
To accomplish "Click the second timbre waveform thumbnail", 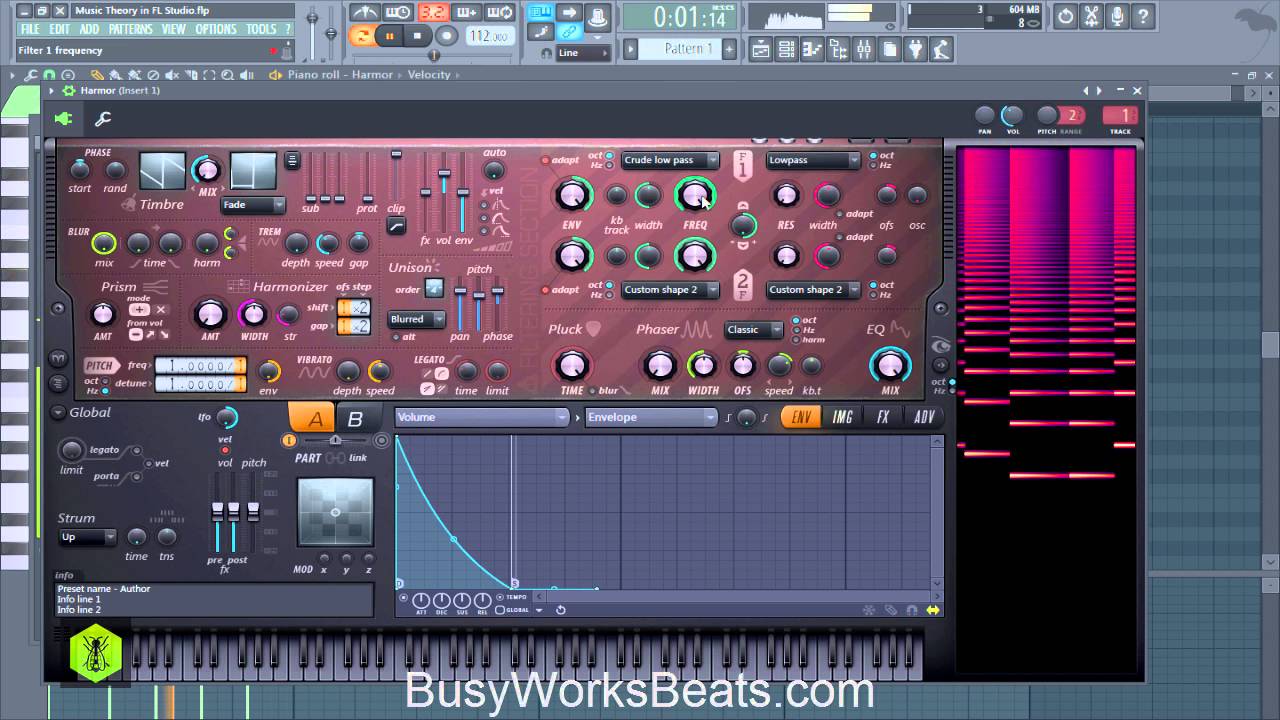I will [253, 171].
